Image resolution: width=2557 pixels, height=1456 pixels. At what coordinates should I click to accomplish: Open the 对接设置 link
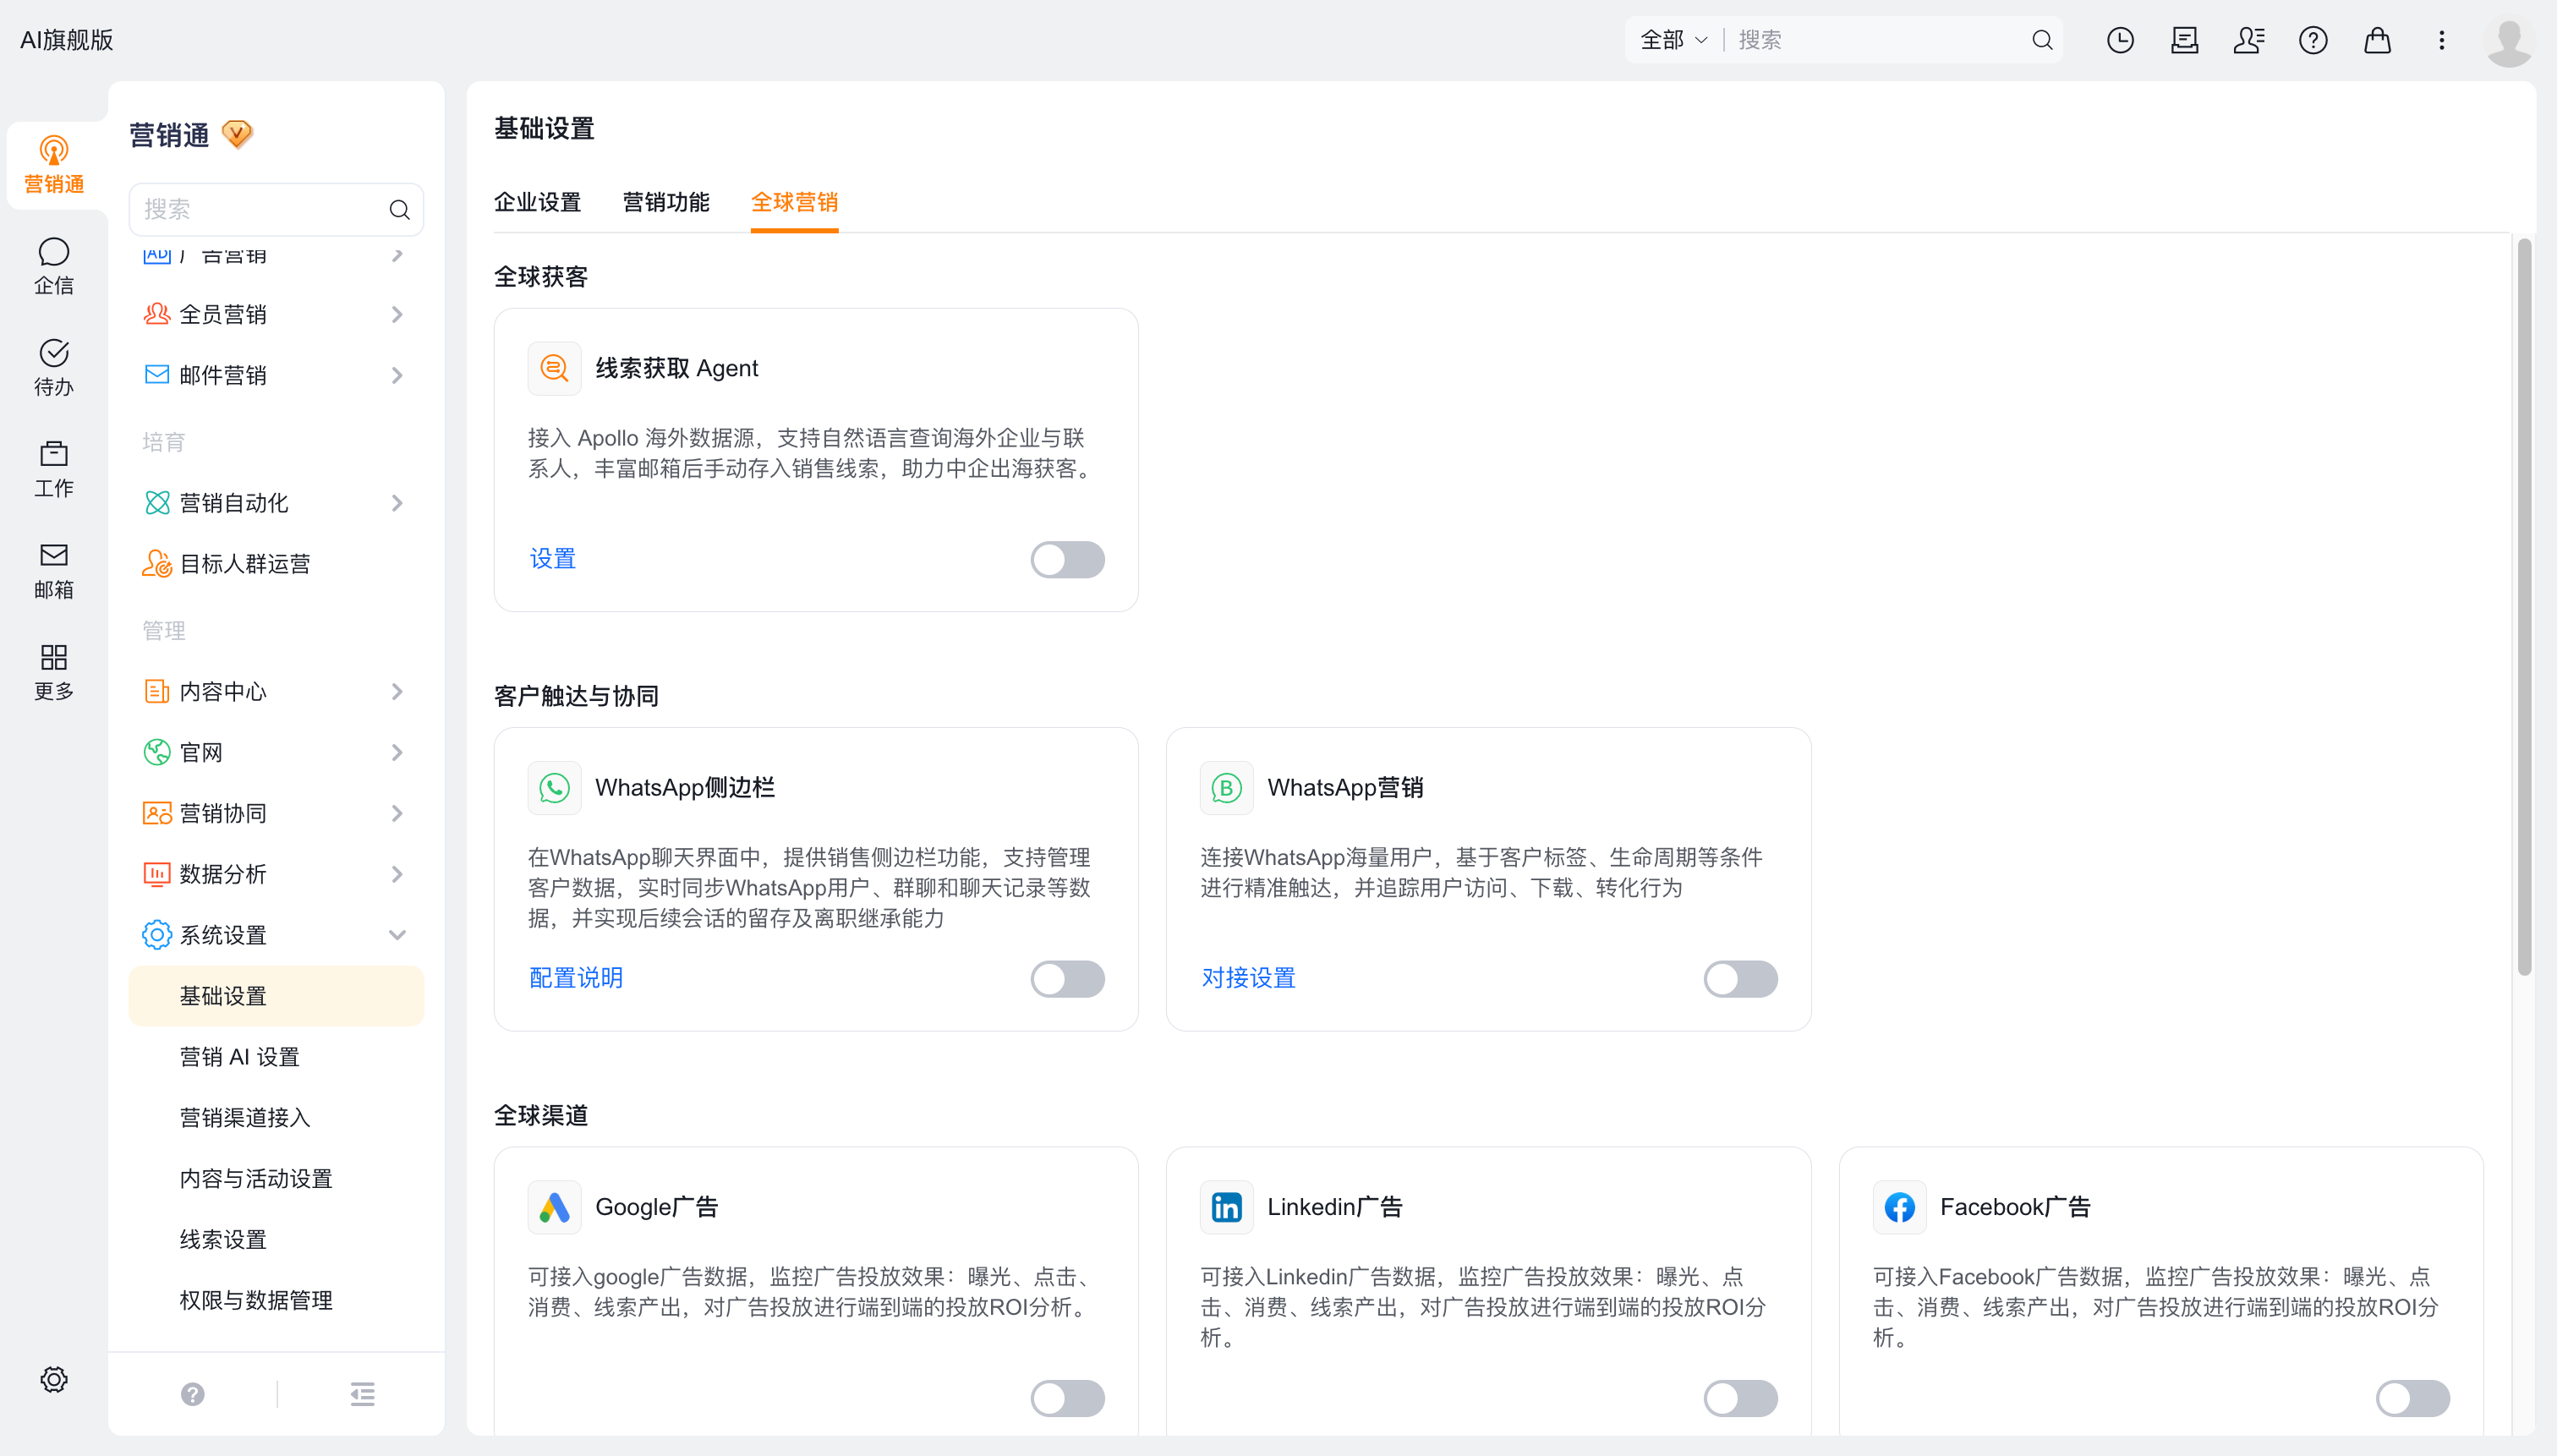coord(1249,978)
